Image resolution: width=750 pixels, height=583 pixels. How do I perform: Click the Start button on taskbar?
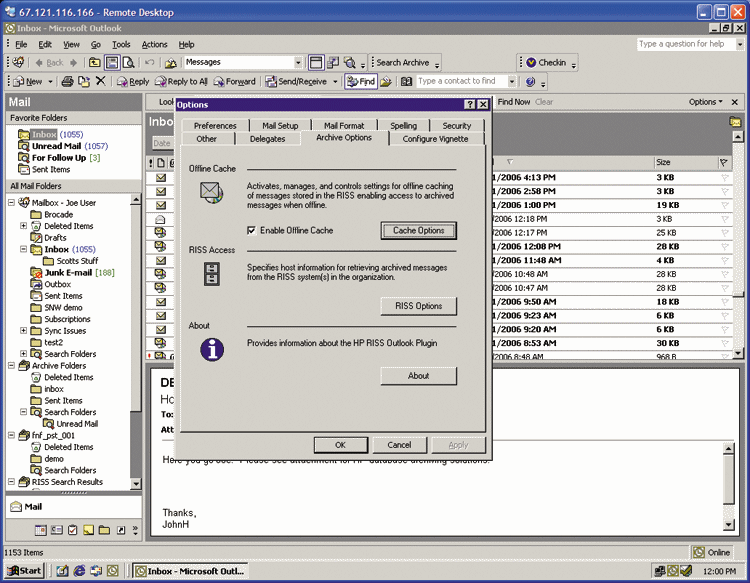[x=25, y=571]
